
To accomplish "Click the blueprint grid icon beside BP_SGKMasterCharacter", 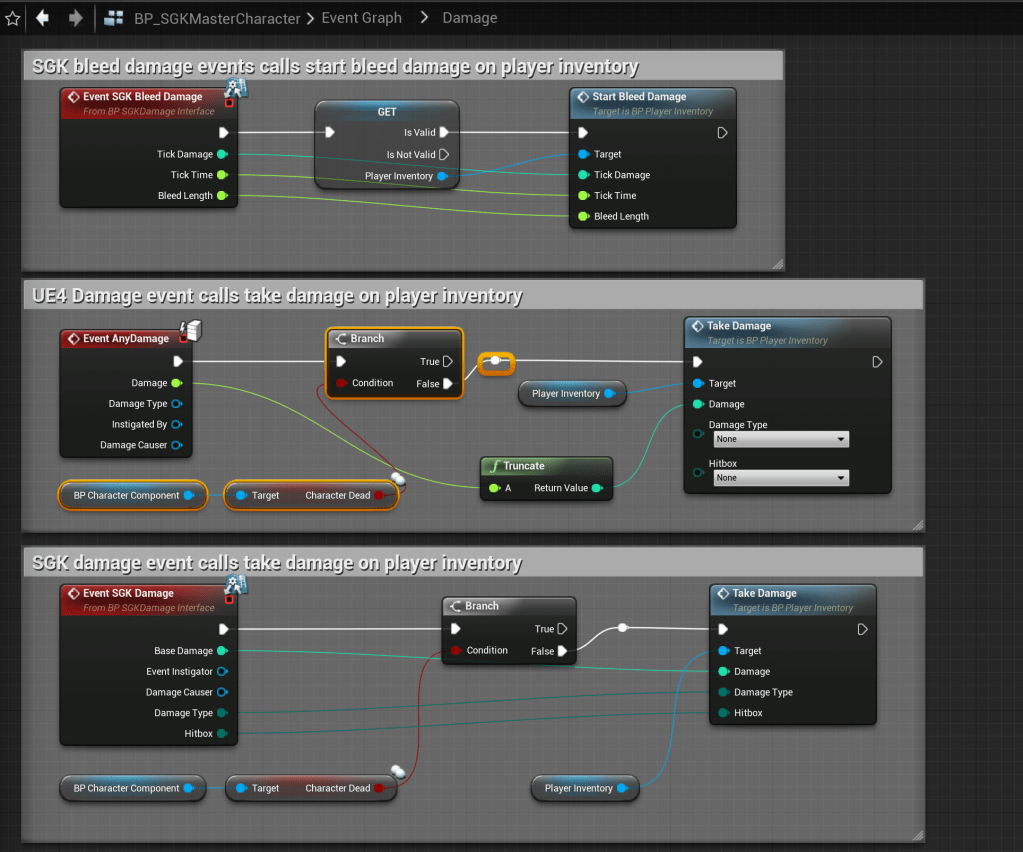I will tap(115, 18).
